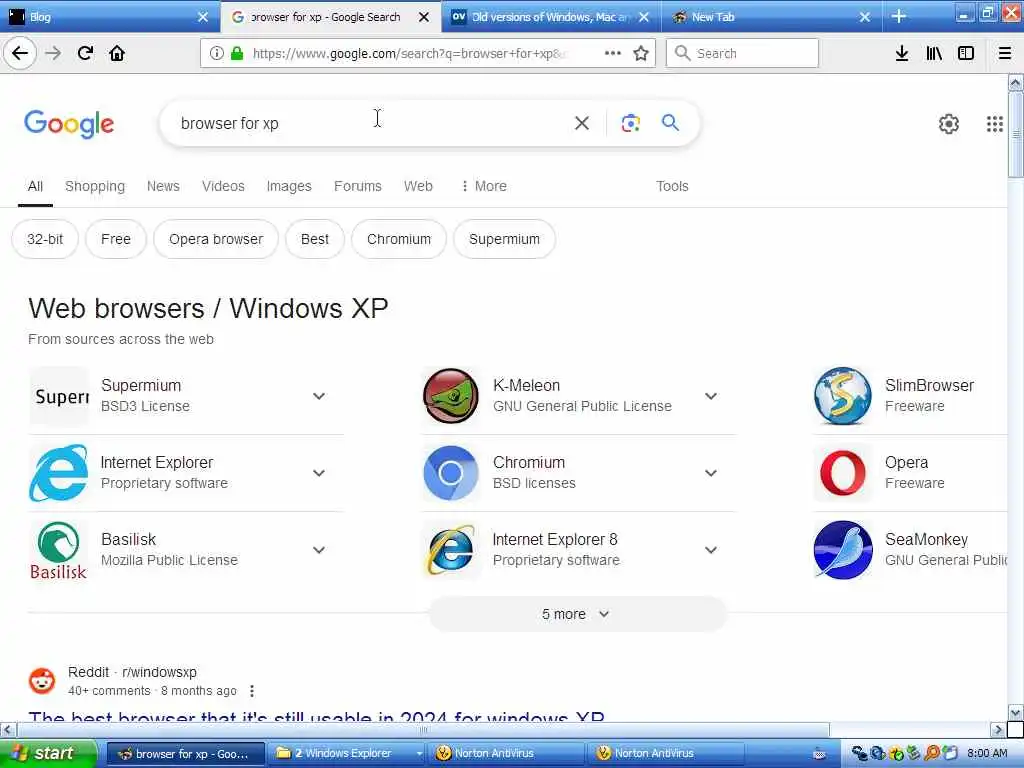Open the Reddit r/windowsxp source link

(x=132, y=672)
